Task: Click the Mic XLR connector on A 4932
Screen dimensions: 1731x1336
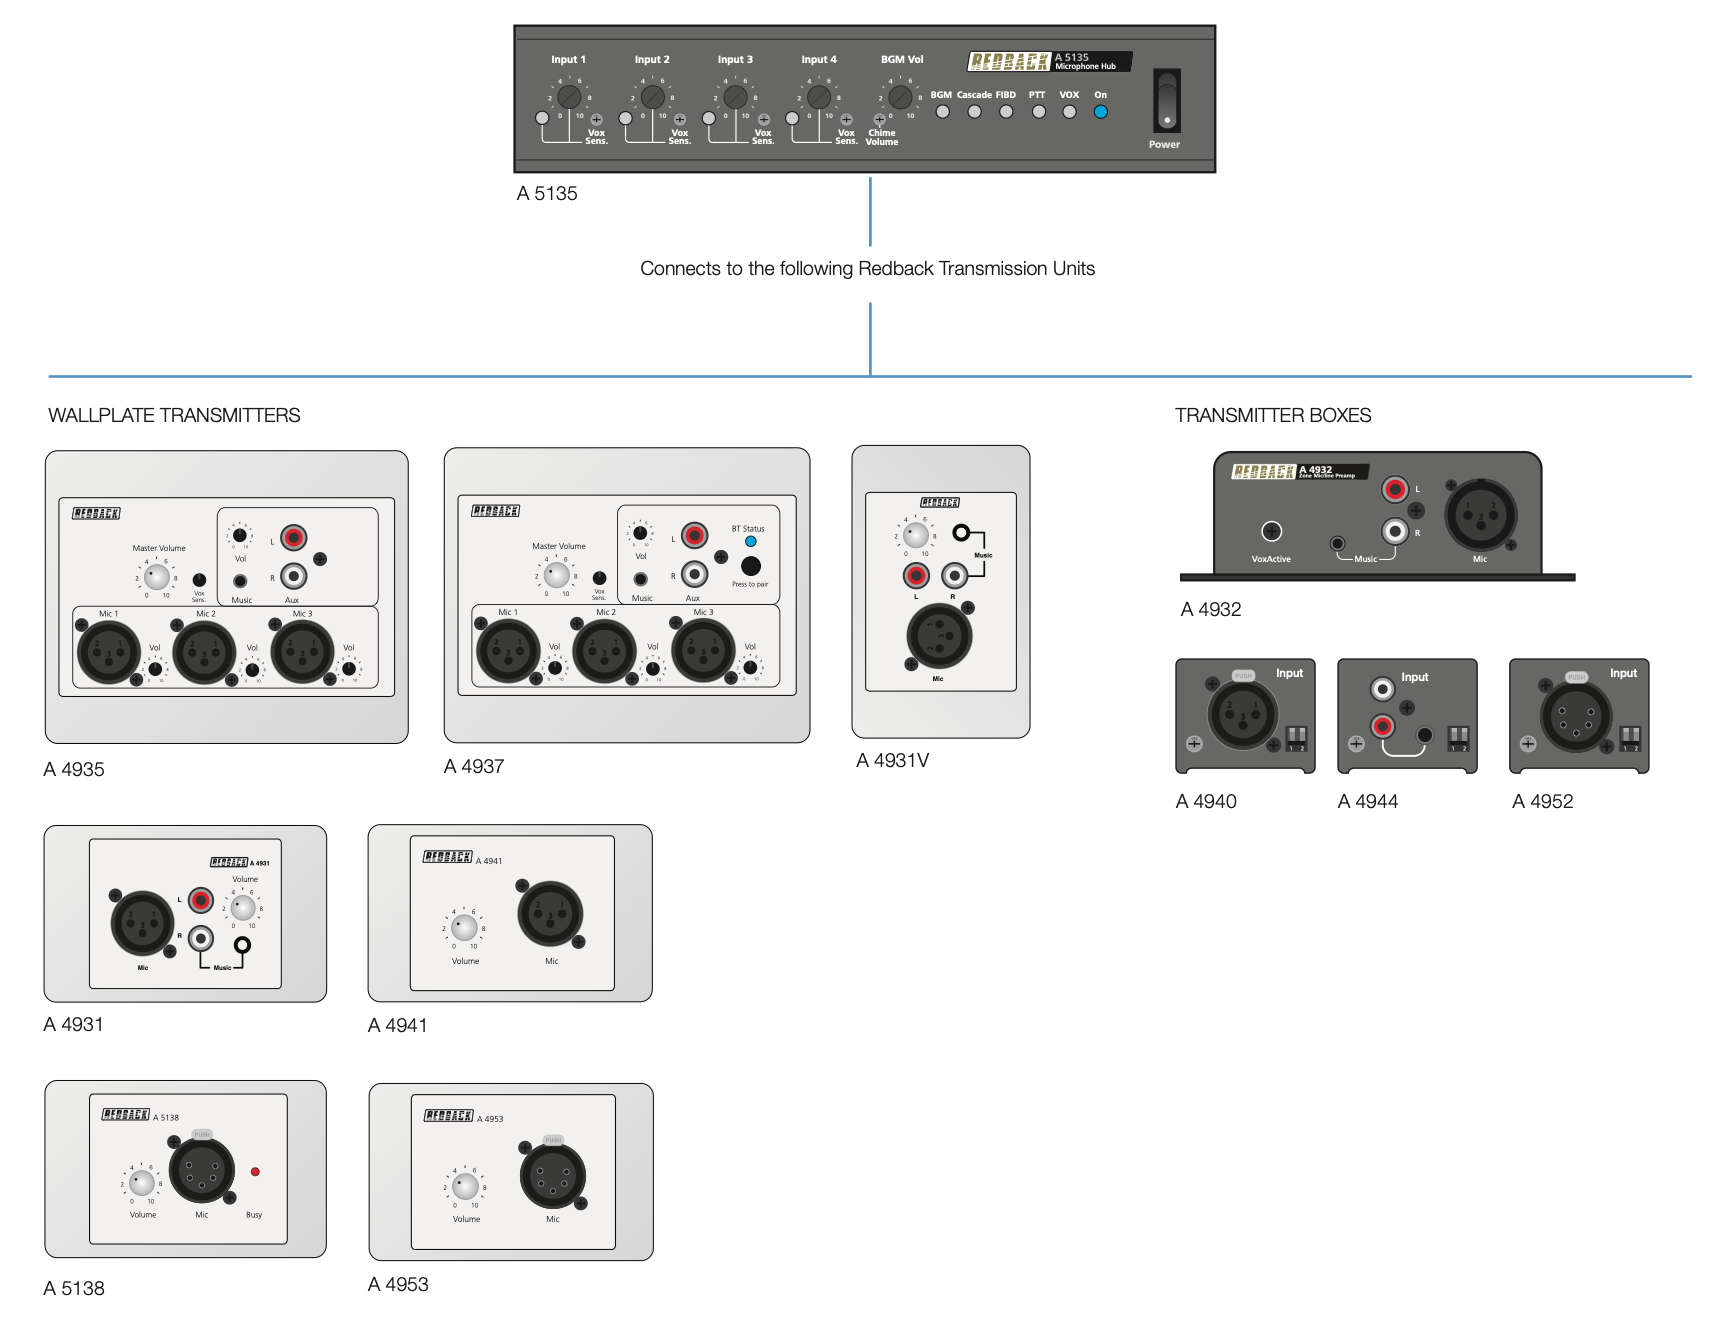Action: (x=1481, y=515)
